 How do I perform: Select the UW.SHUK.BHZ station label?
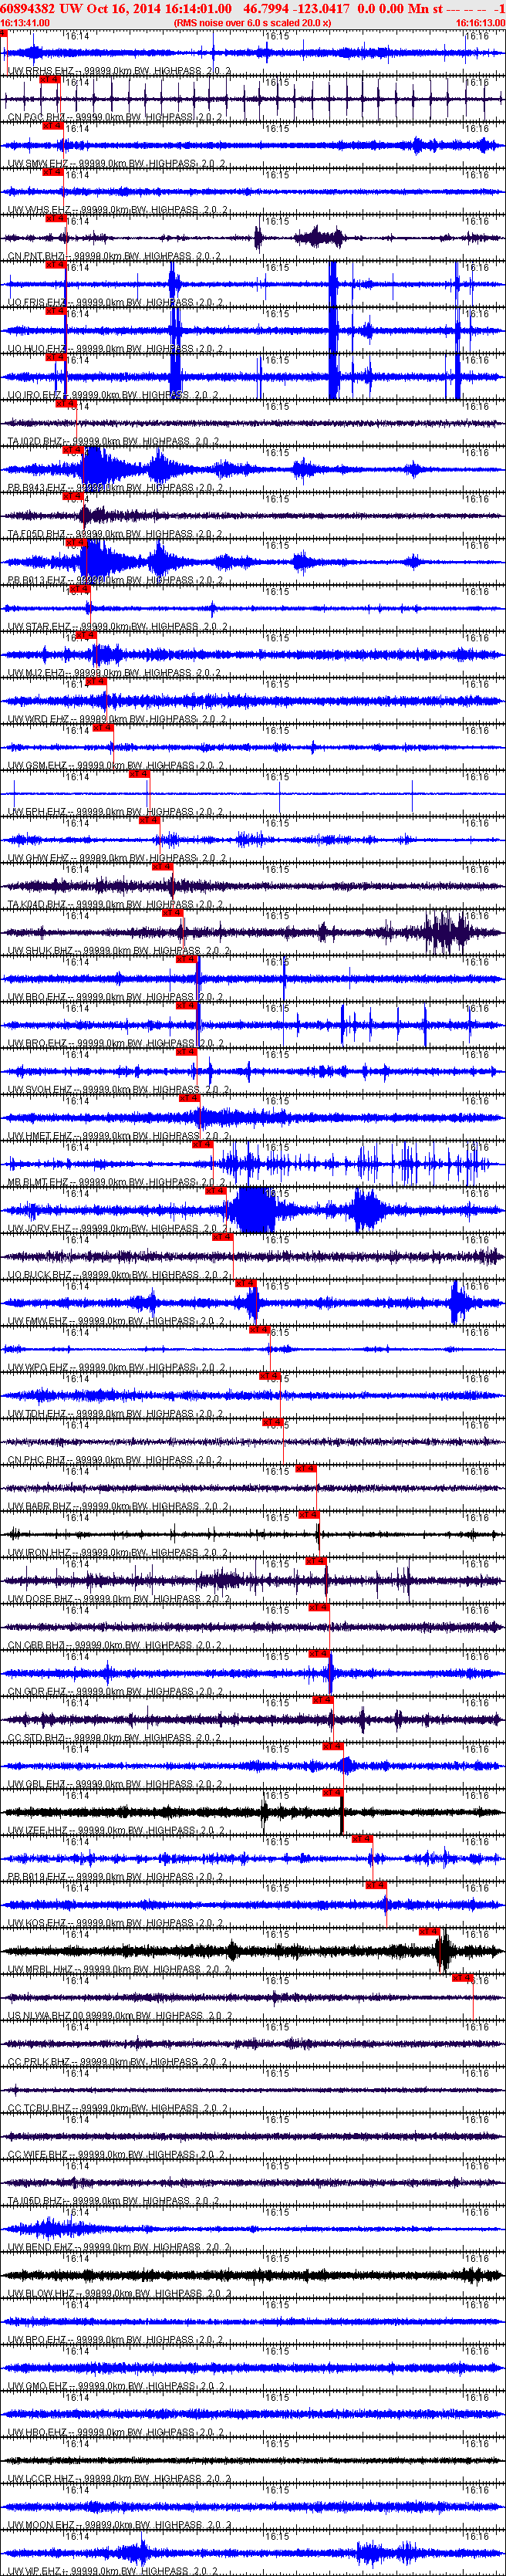[x=41, y=951]
